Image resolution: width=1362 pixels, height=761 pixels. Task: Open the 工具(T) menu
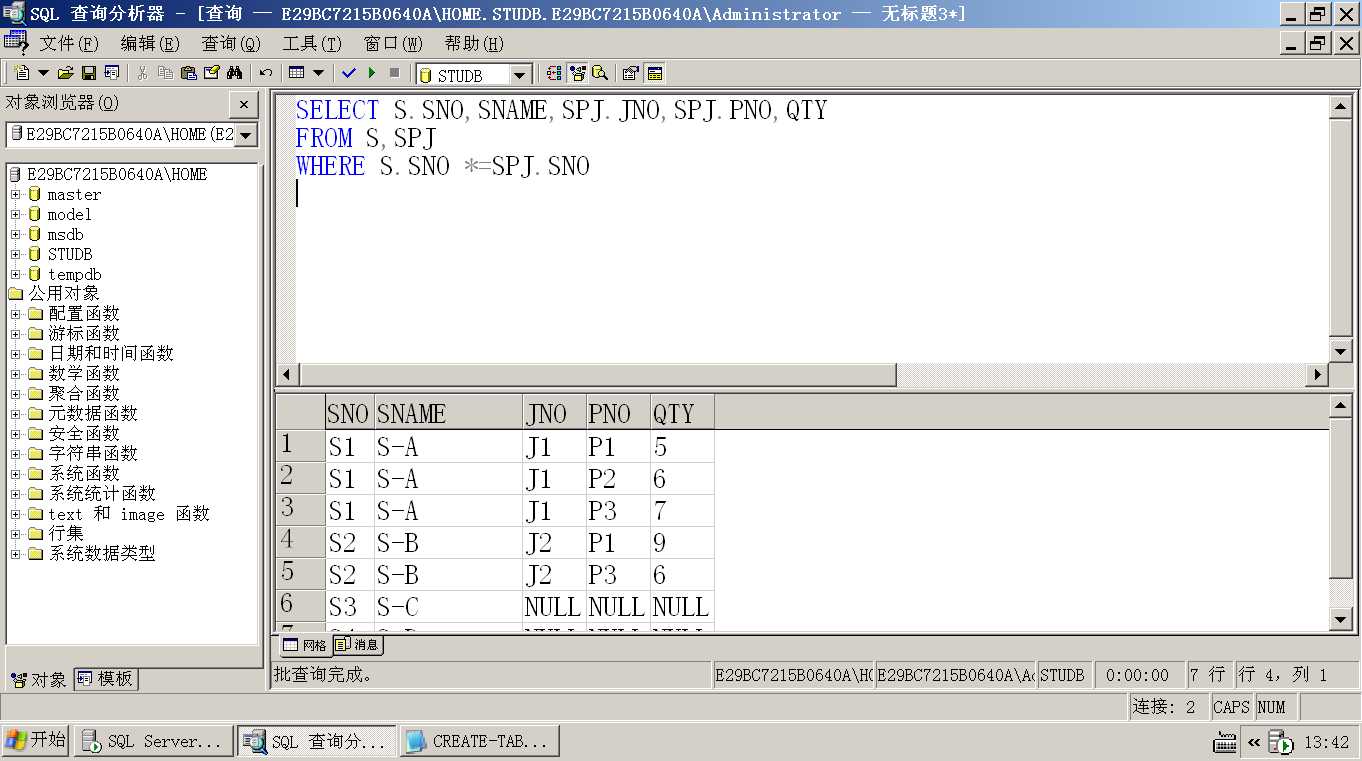pyautogui.click(x=312, y=44)
